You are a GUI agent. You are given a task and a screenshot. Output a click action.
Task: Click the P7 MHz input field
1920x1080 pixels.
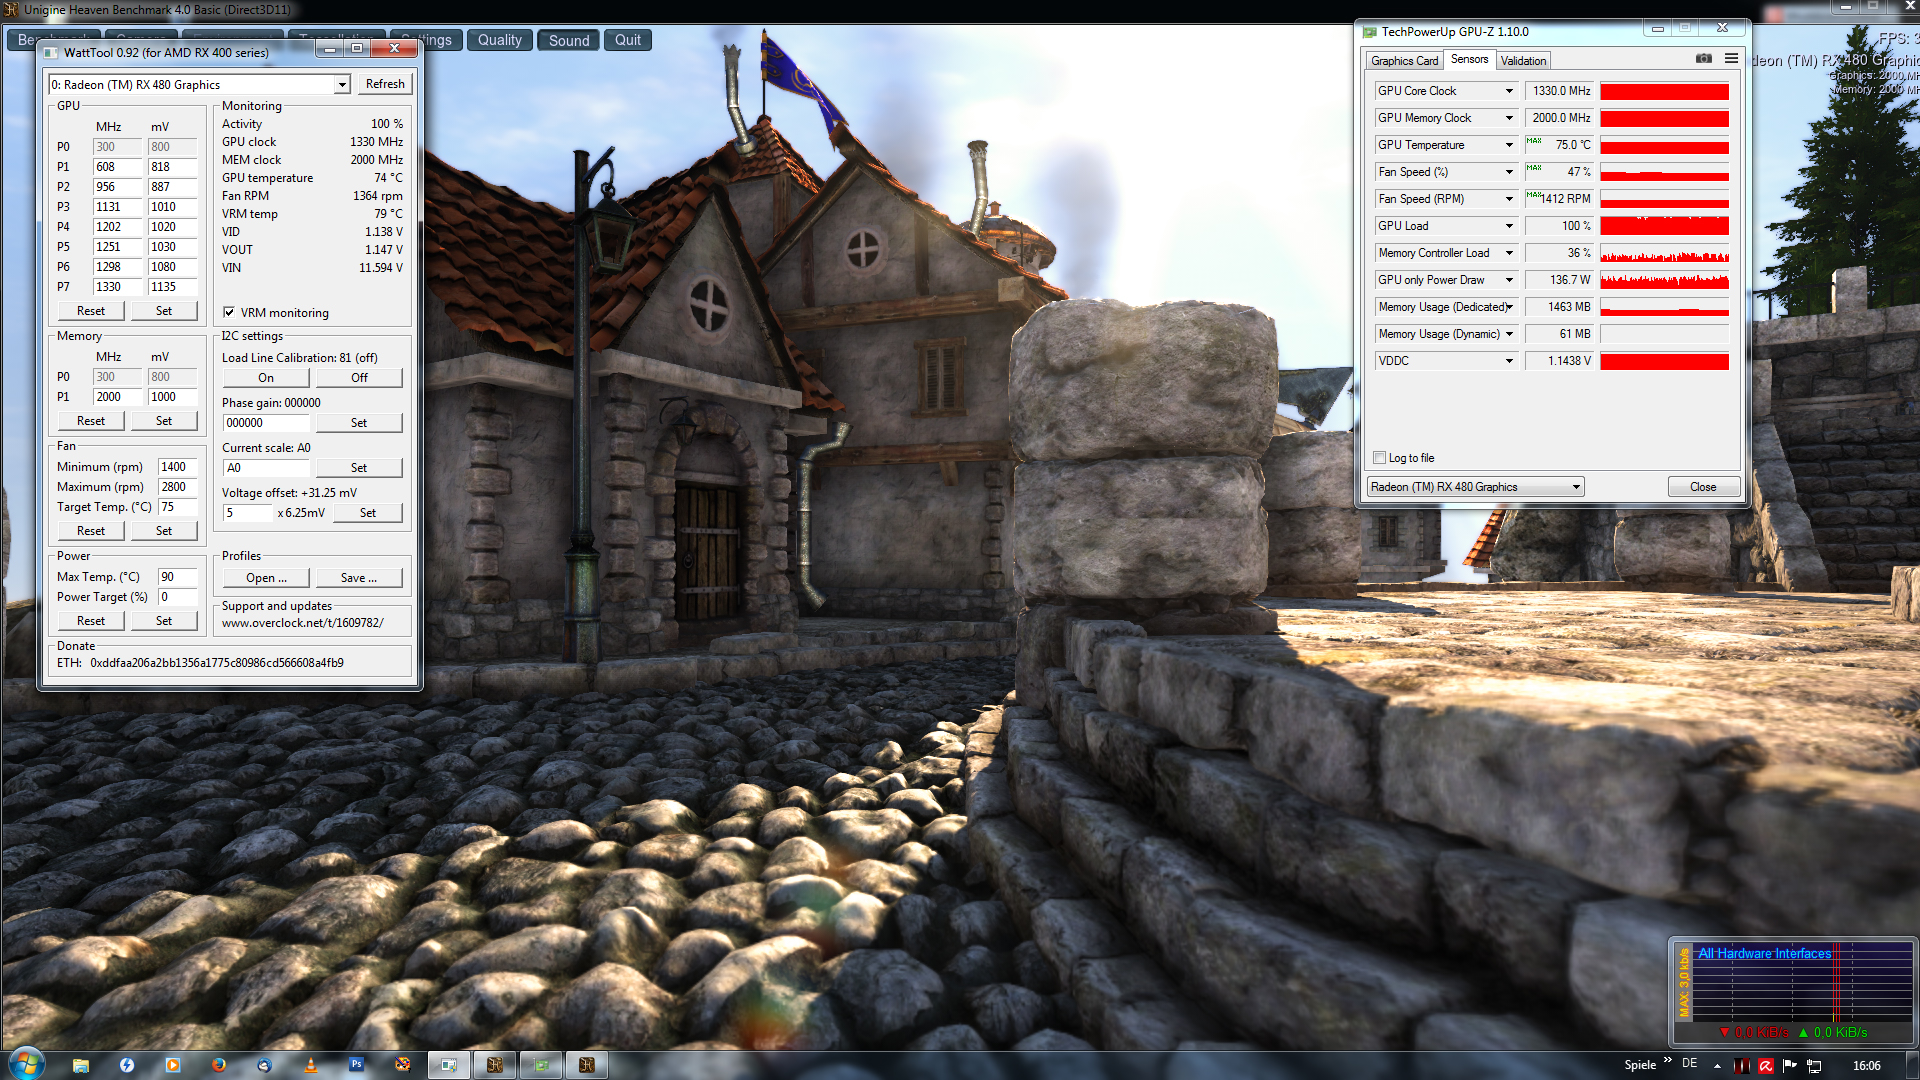pos(117,287)
